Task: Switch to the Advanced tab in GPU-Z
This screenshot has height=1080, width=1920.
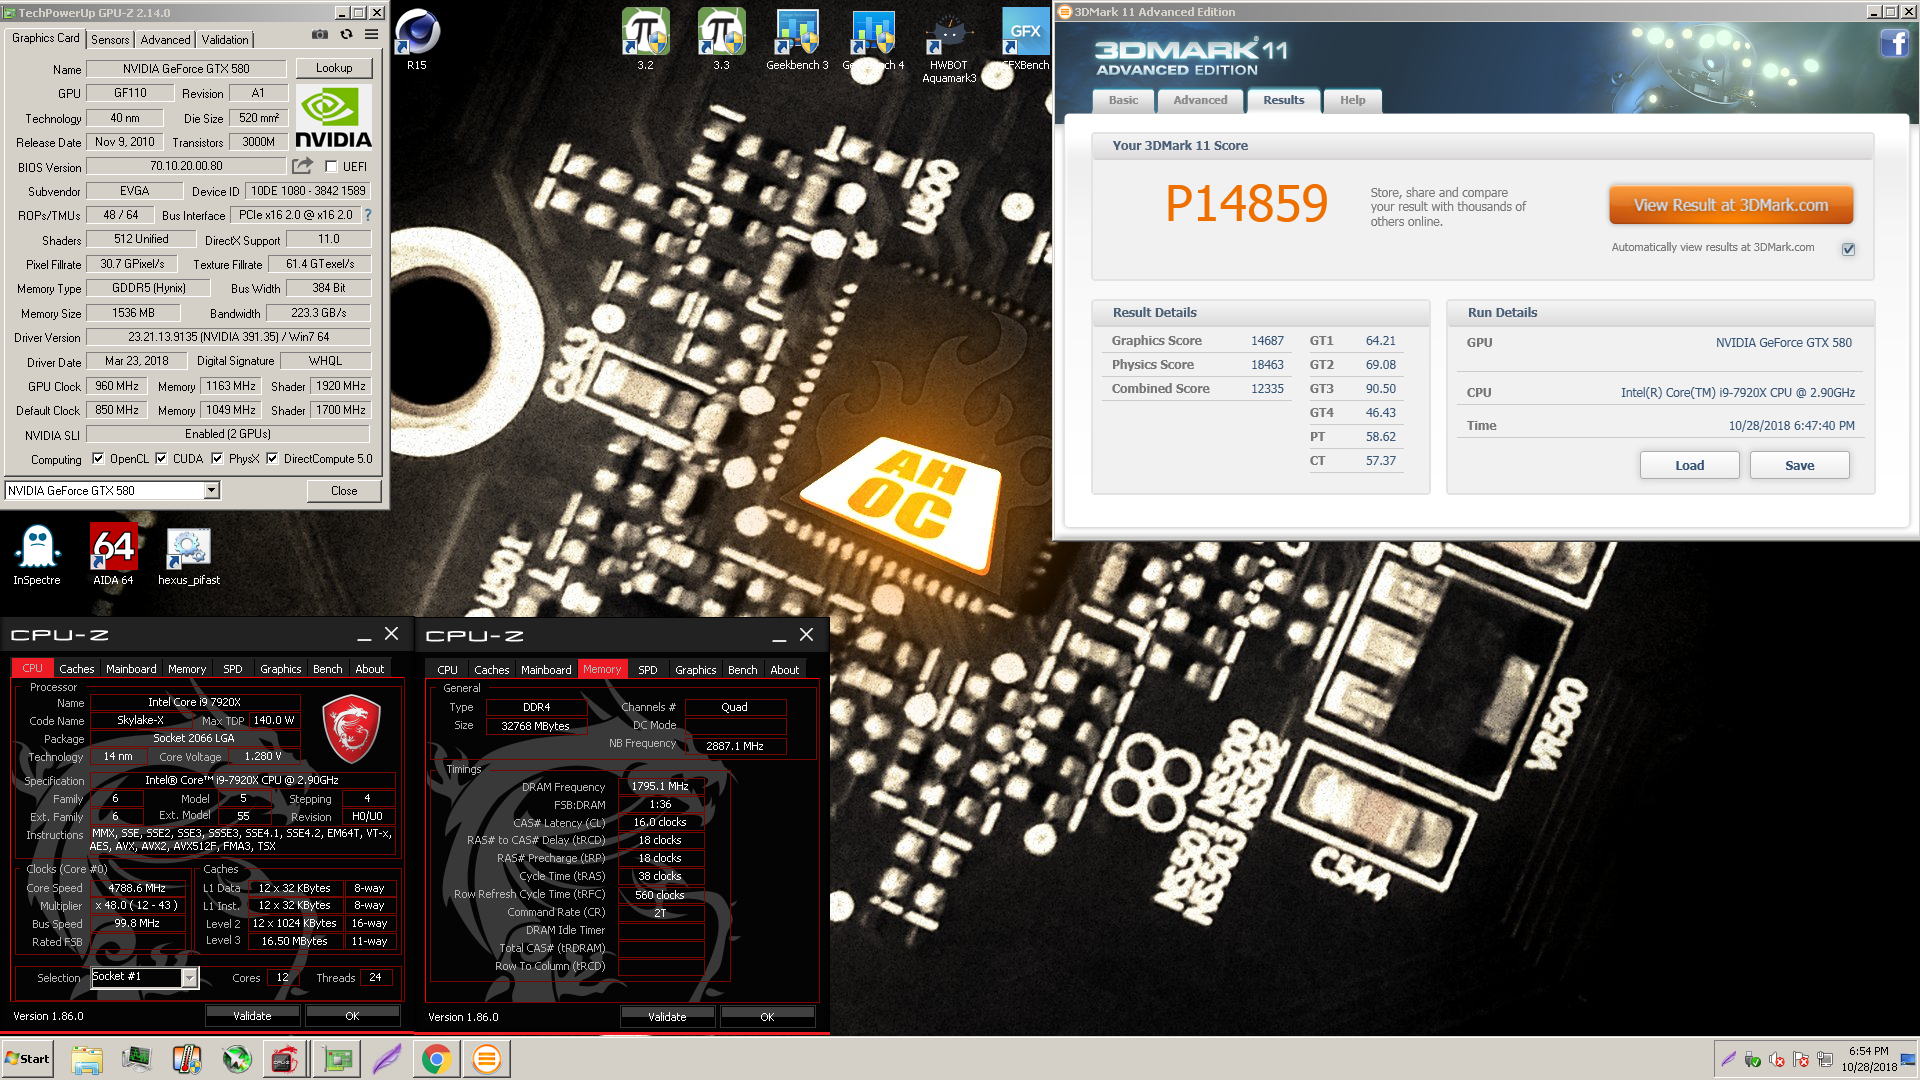Action: (x=165, y=40)
